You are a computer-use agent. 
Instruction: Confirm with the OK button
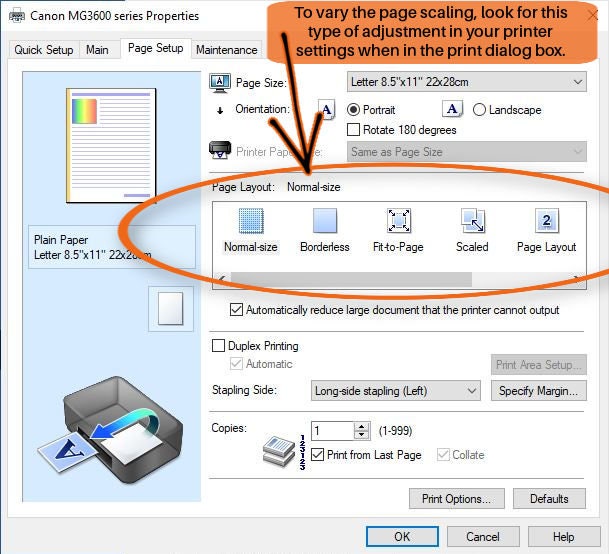(402, 537)
